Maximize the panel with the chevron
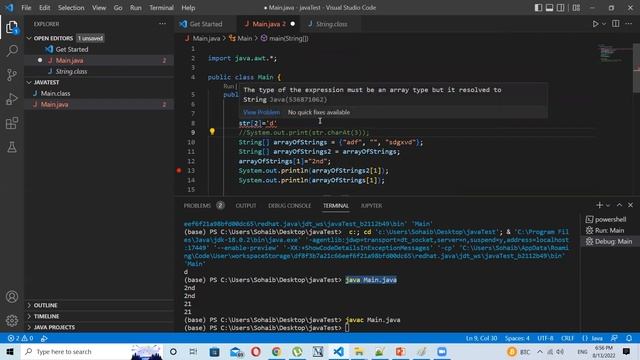Viewport: 640px width, 360px height. pyautogui.click(x=619, y=205)
